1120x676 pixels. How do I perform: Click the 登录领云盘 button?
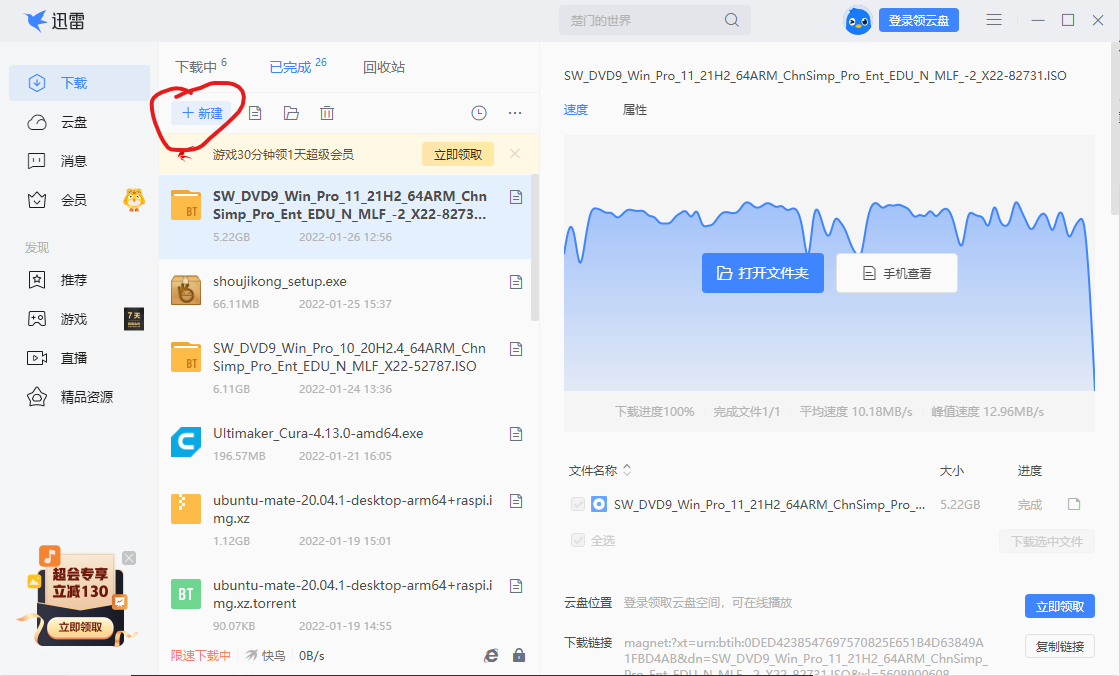(x=919, y=21)
